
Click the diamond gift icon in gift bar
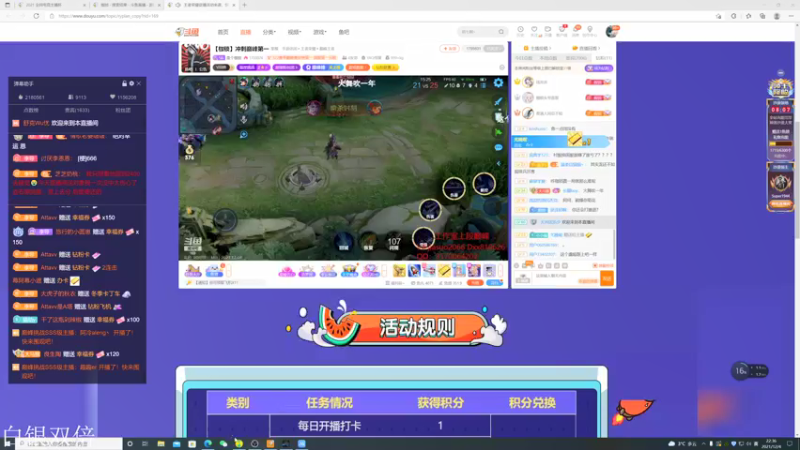point(369,270)
